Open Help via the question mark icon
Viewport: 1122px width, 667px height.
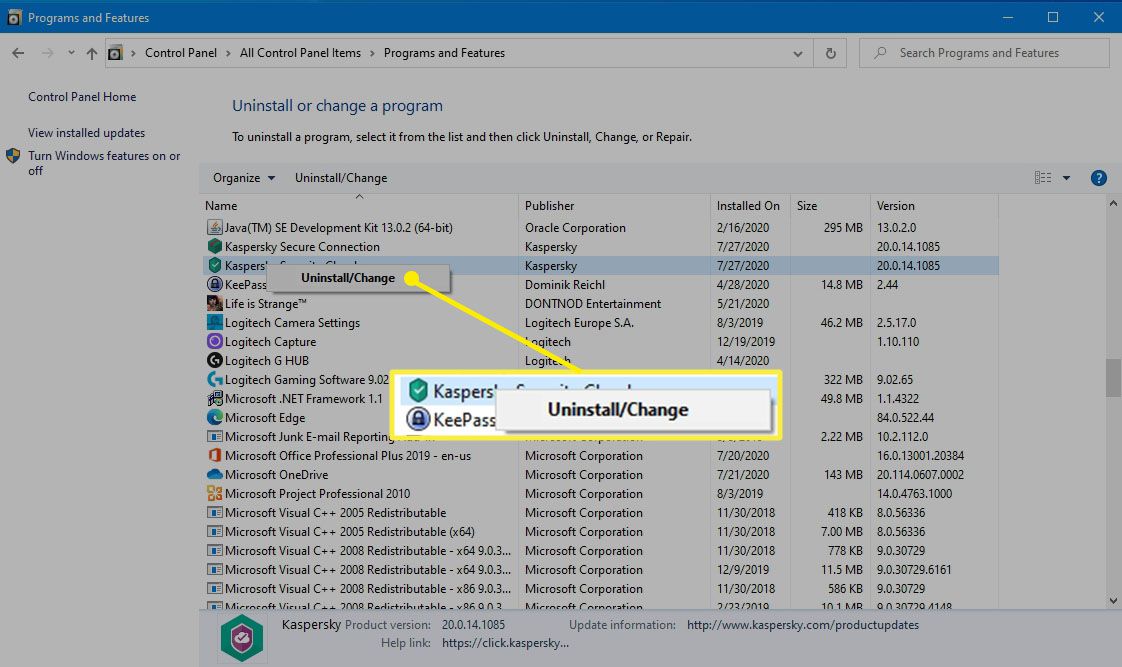tap(1098, 177)
